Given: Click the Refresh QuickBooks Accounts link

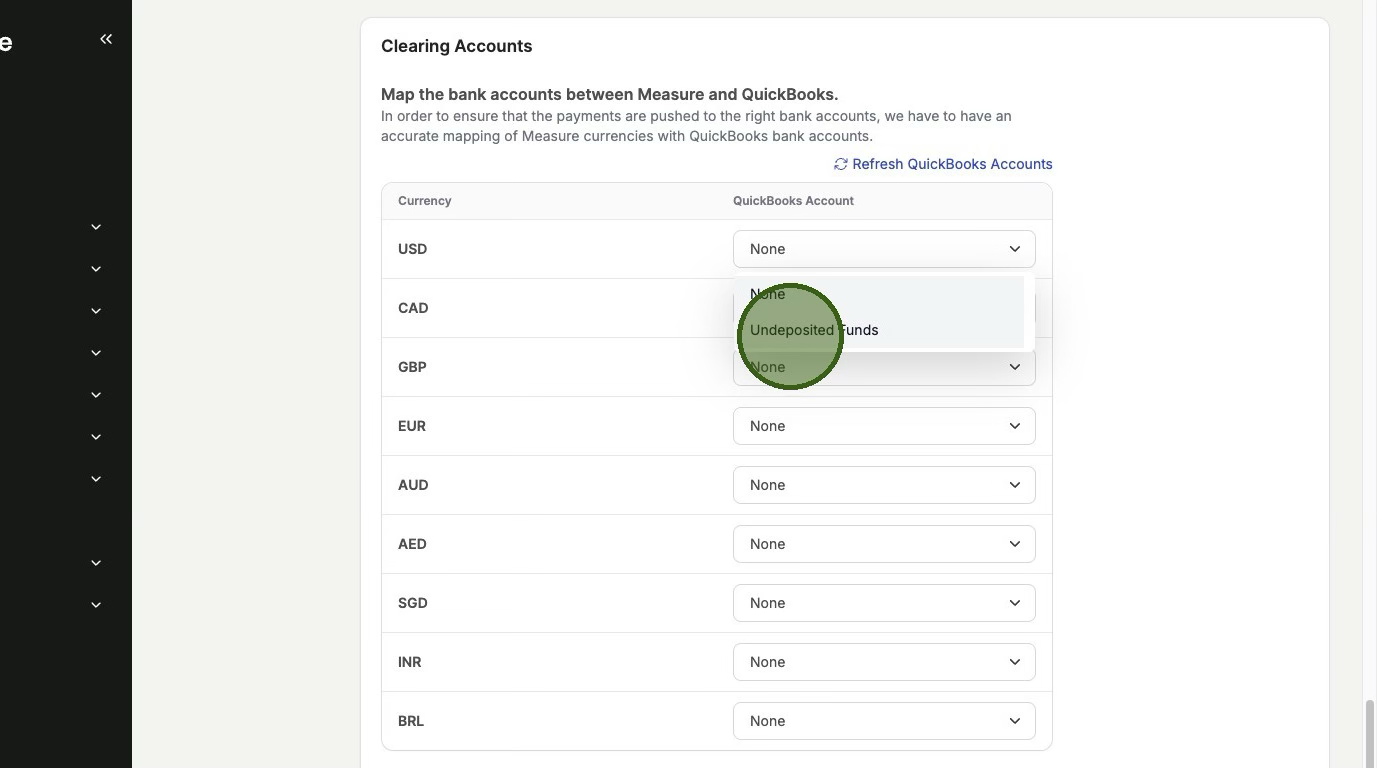Looking at the screenshot, I should pyautogui.click(x=951, y=164).
